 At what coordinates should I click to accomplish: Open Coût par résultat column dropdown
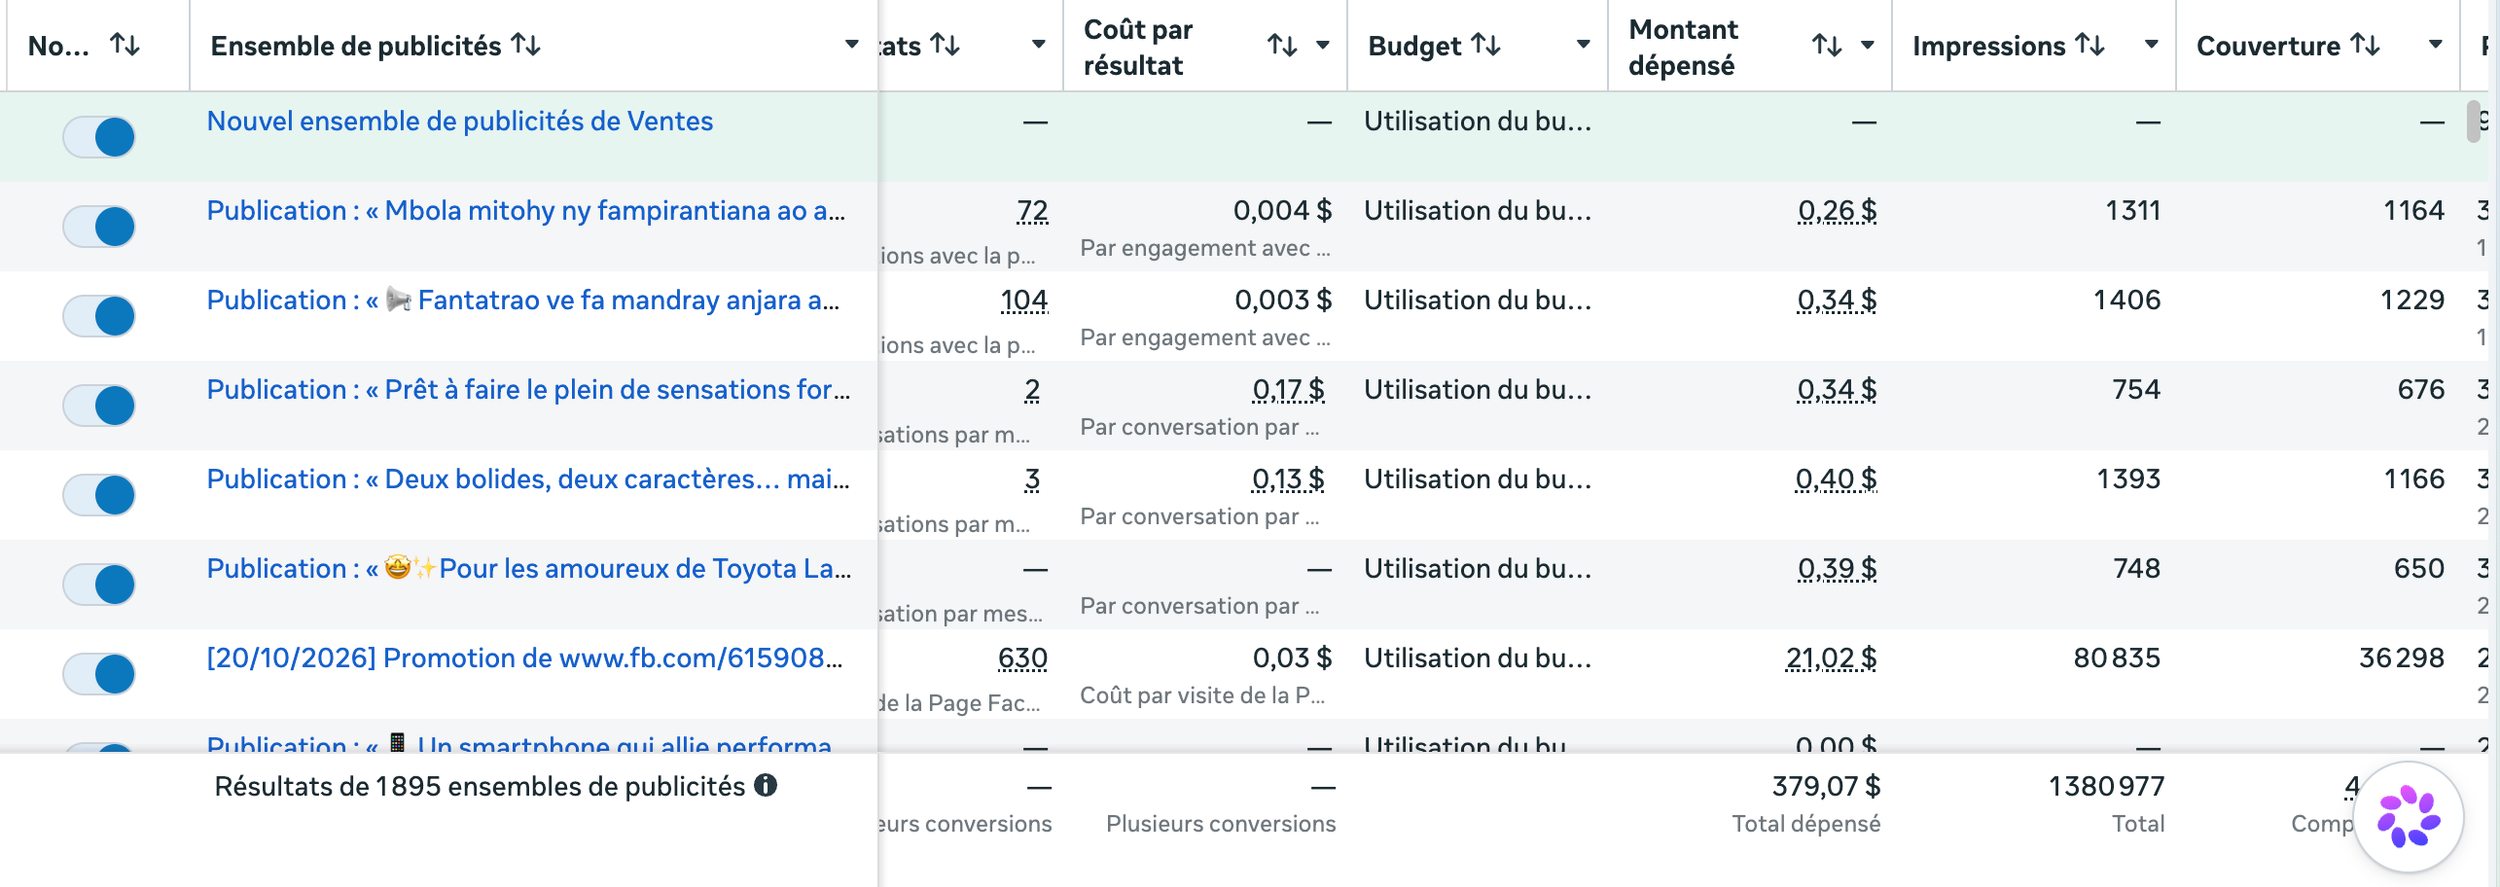1323,45
